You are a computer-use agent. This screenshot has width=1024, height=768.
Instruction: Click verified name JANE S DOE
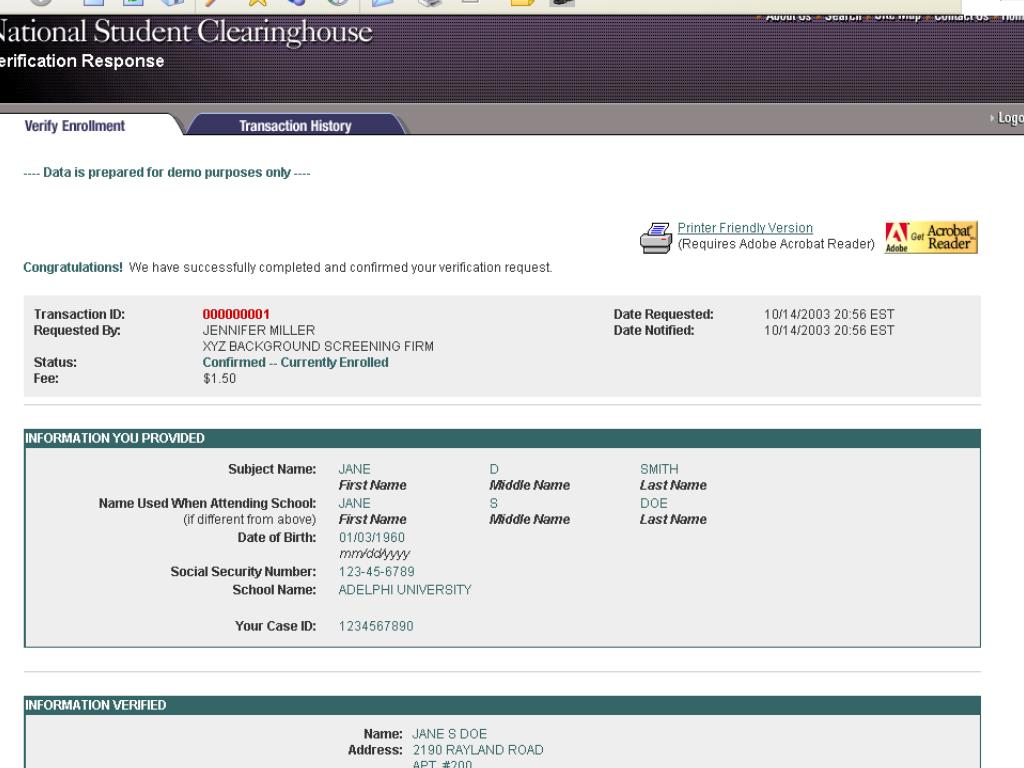(449, 734)
